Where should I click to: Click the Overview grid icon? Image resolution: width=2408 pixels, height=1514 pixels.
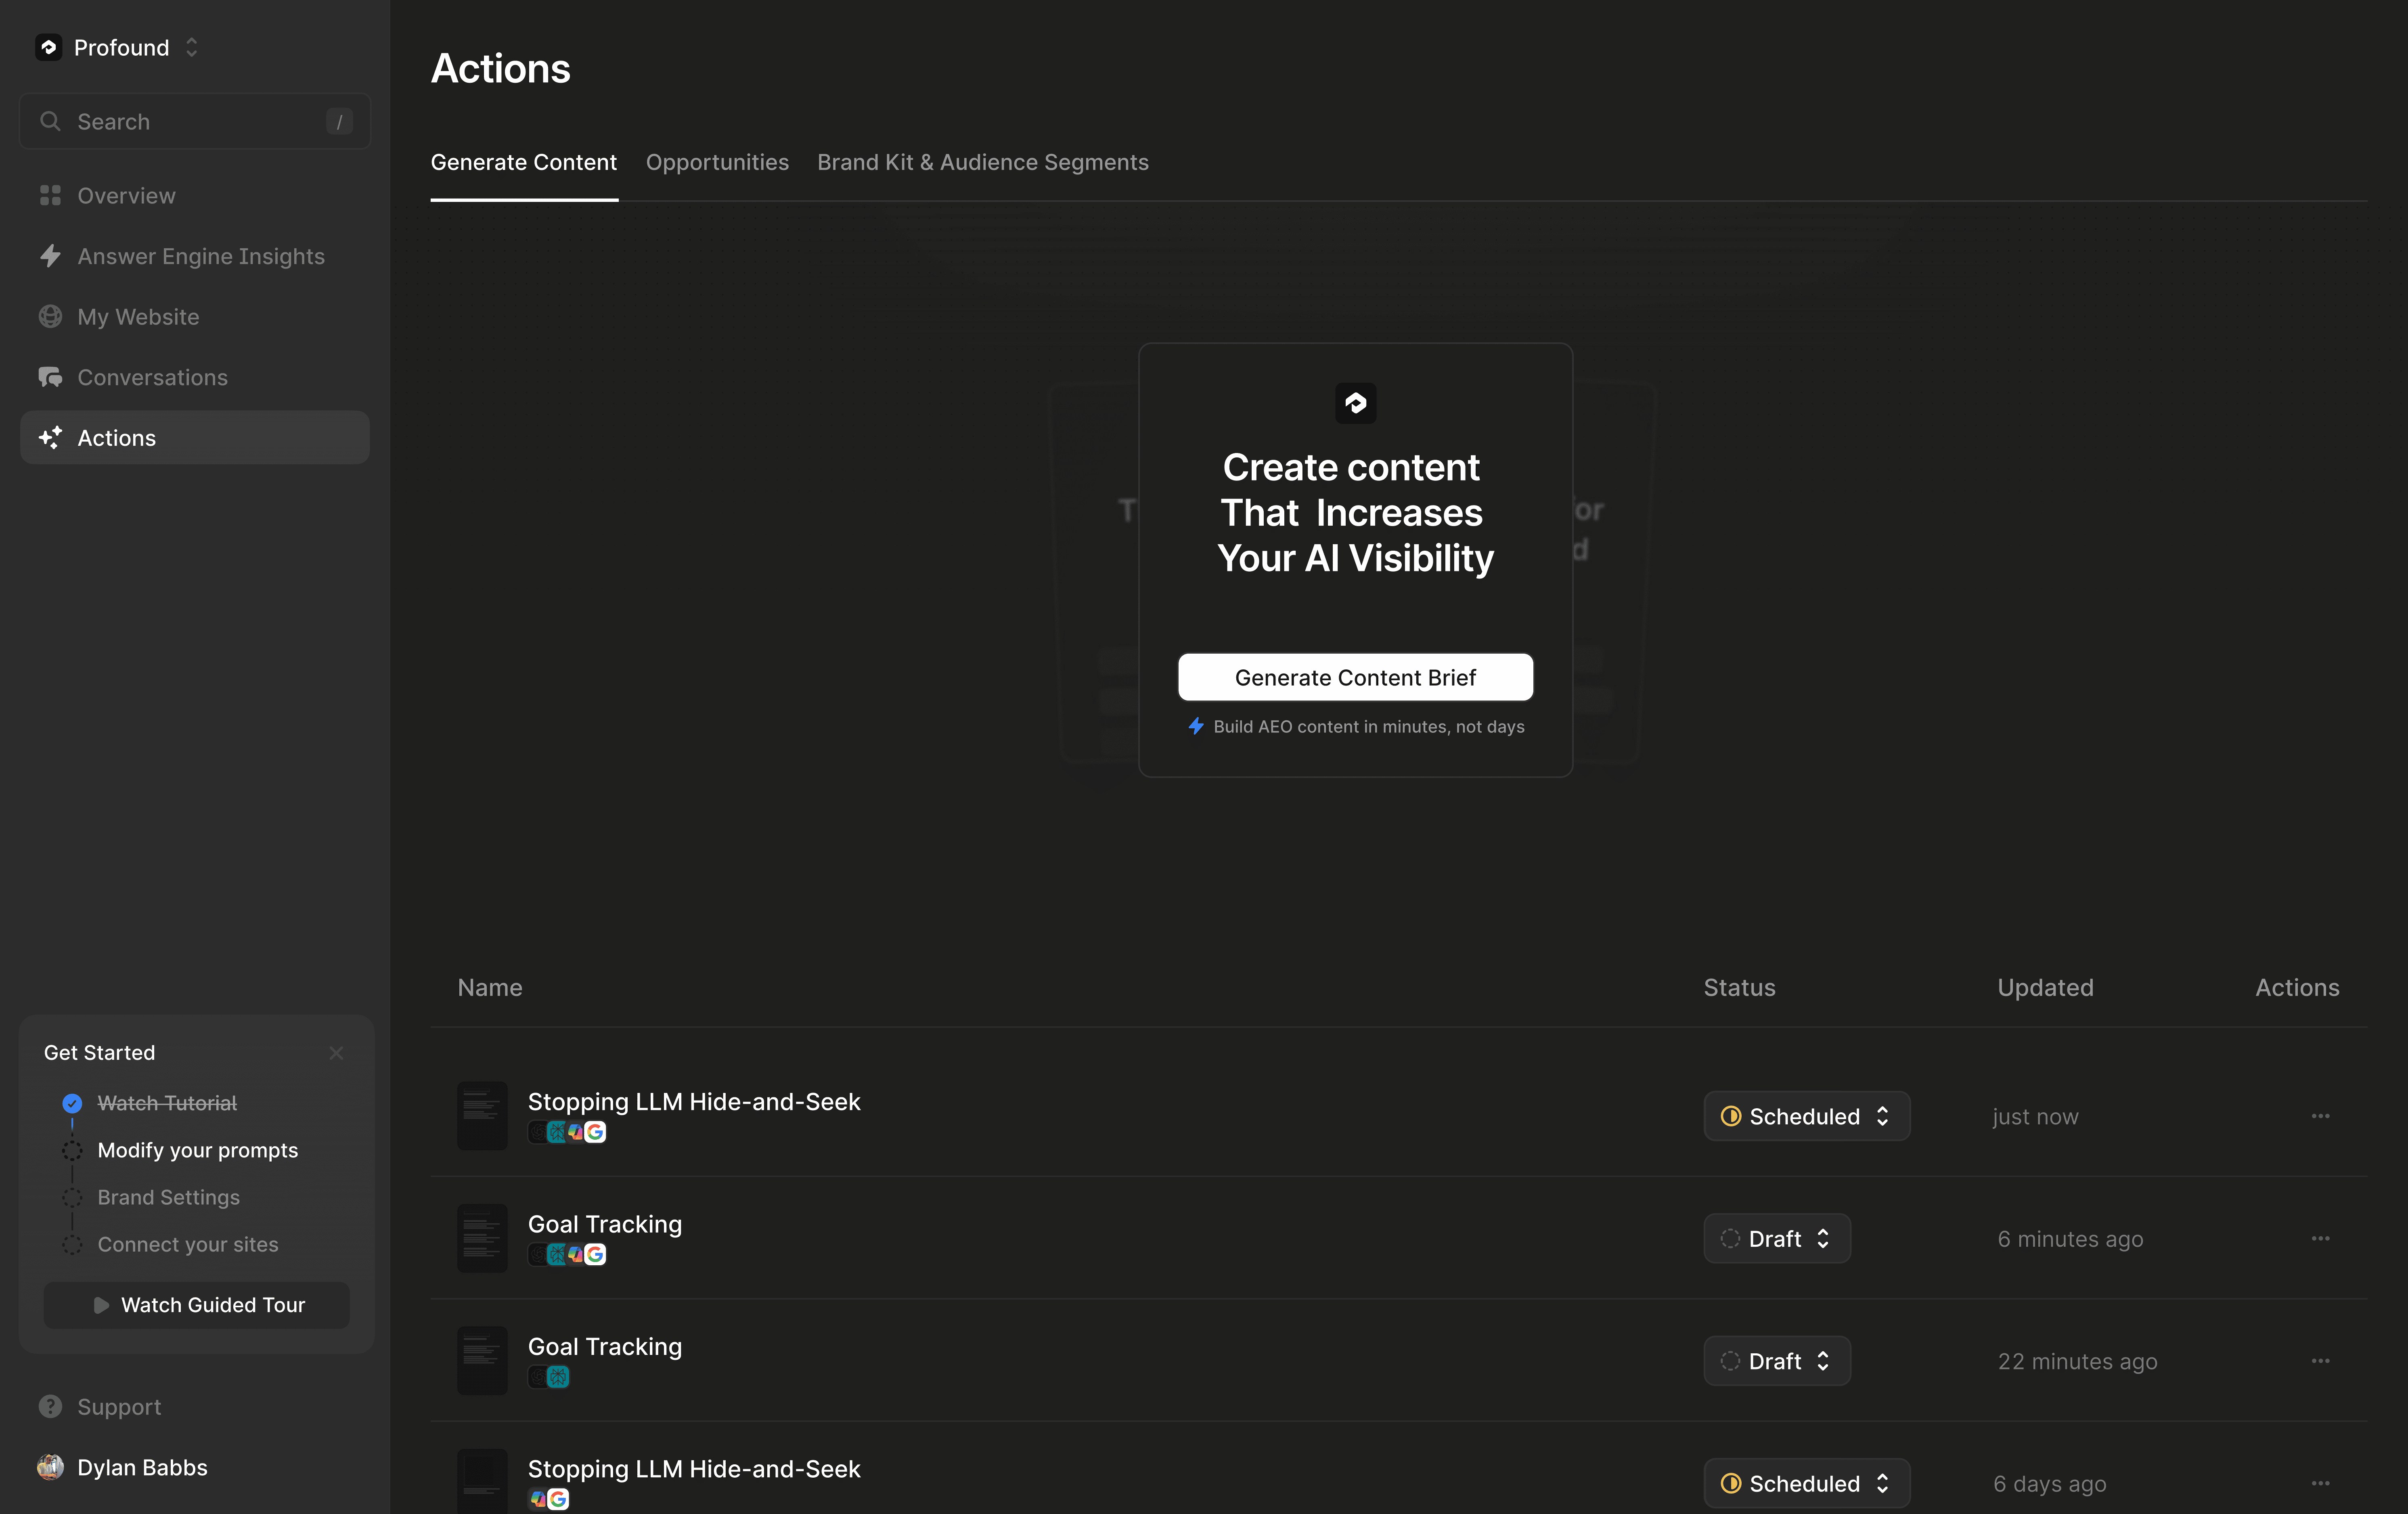(x=51, y=195)
